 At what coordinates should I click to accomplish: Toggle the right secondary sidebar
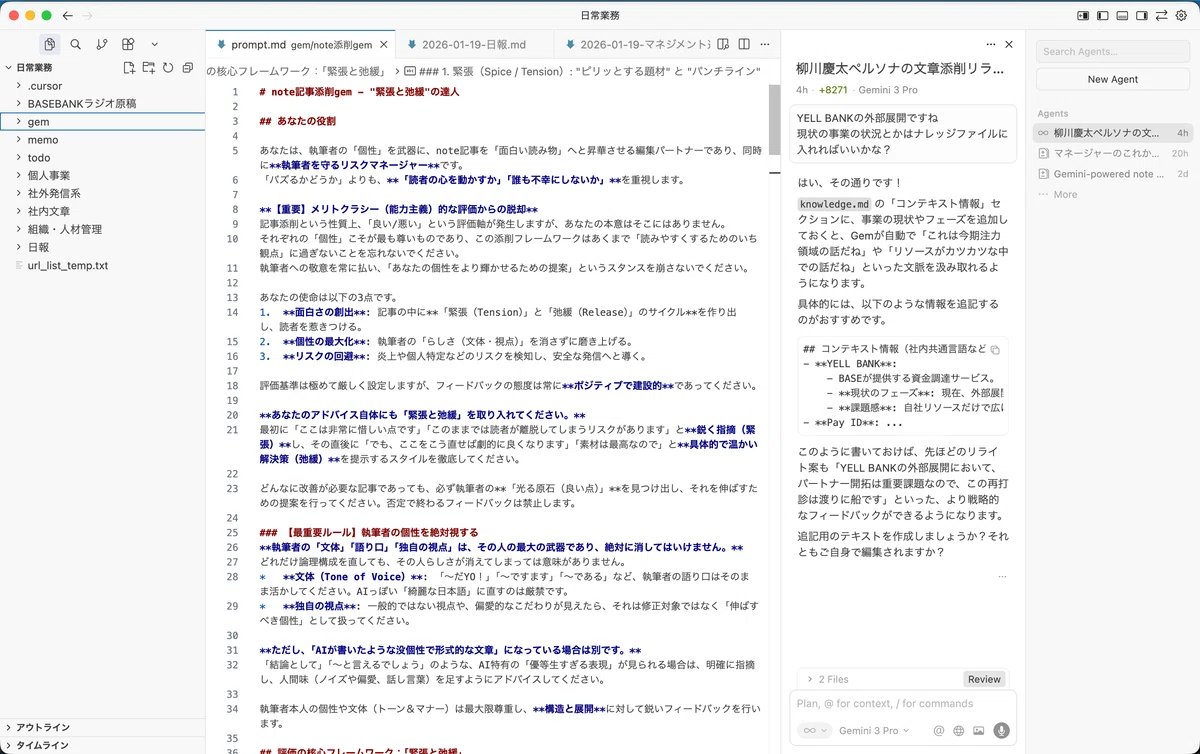point(1142,16)
